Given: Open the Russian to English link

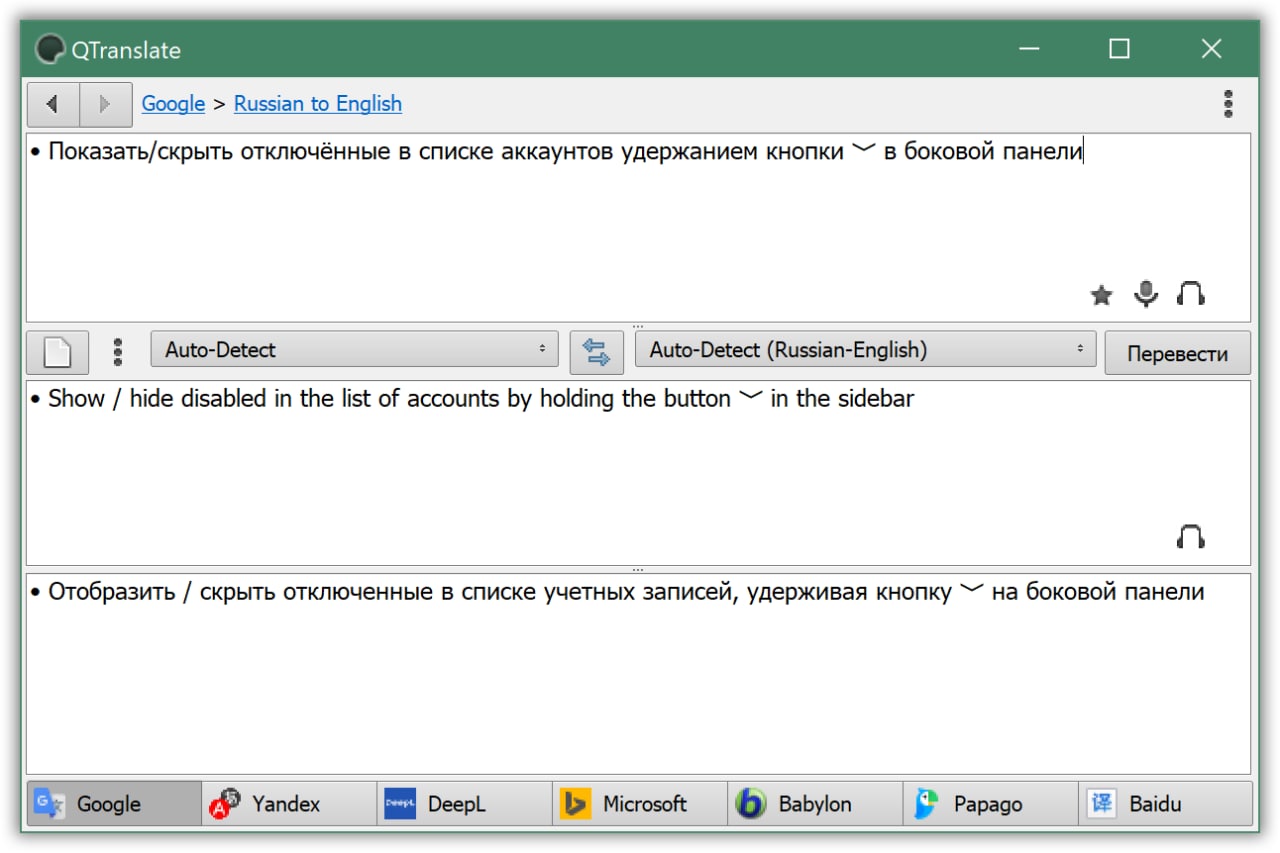Looking at the screenshot, I should [318, 104].
